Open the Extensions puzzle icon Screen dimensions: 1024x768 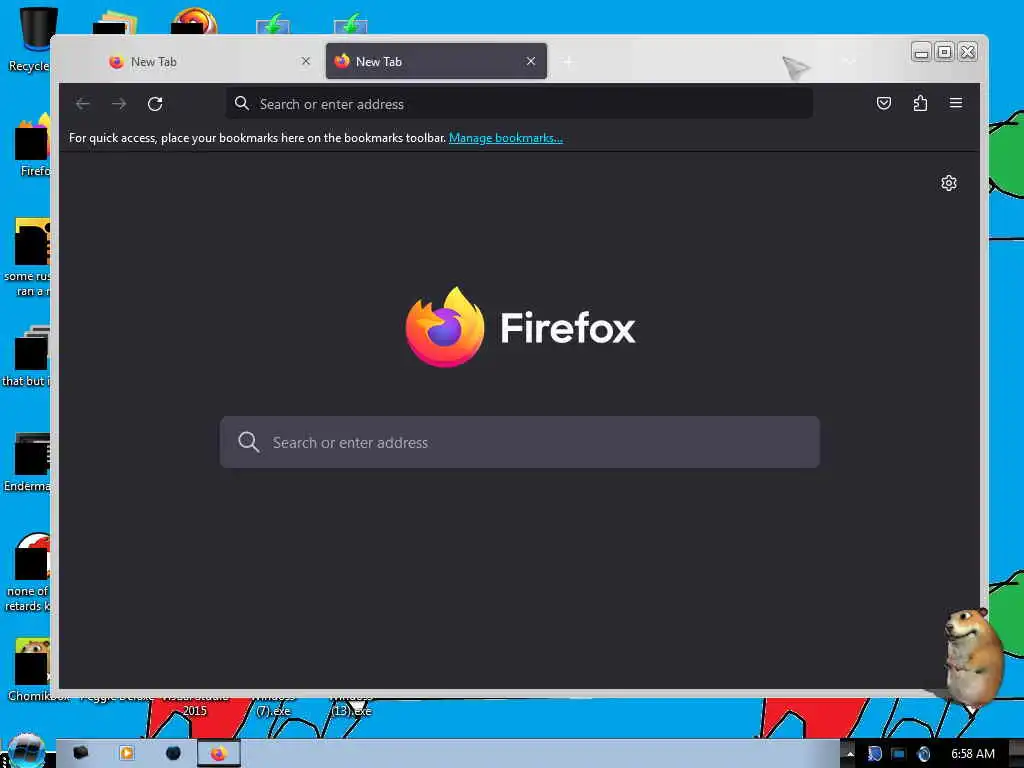tap(920, 103)
